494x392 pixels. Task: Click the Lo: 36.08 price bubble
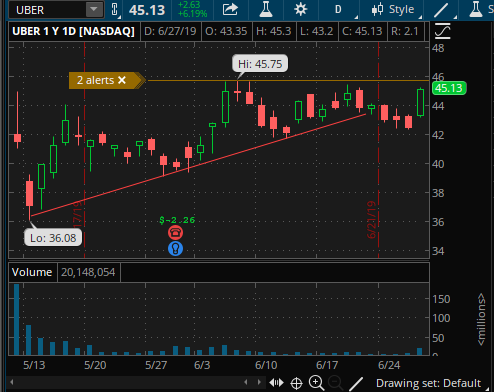point(53,238)
